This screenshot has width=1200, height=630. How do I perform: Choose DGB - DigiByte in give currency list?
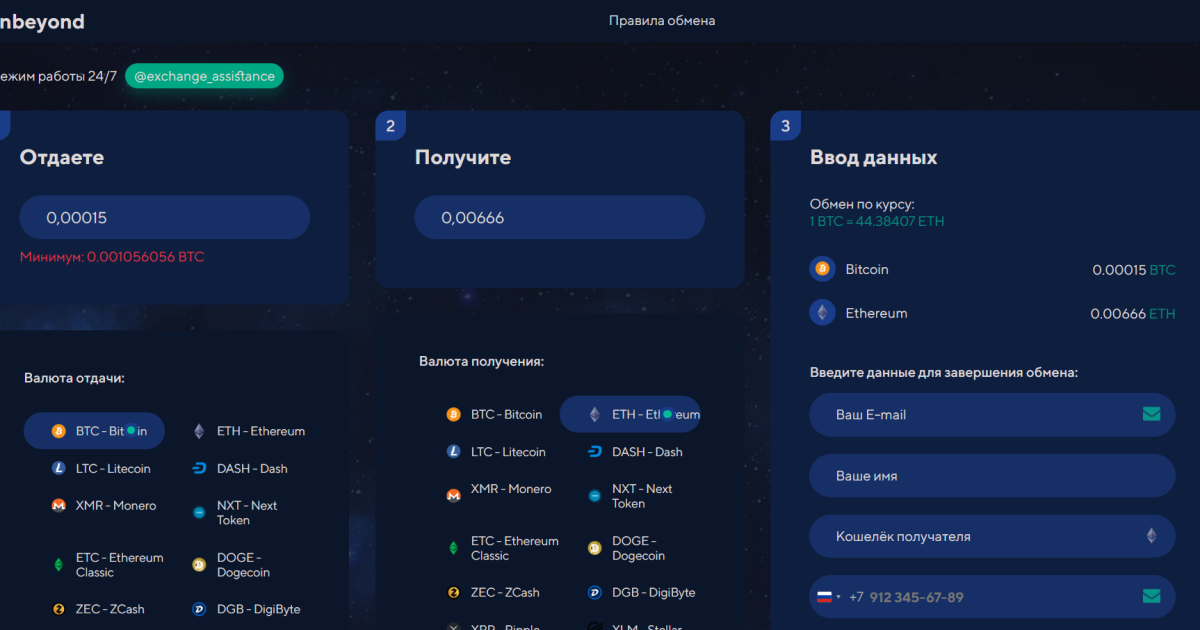coord(245,609)
